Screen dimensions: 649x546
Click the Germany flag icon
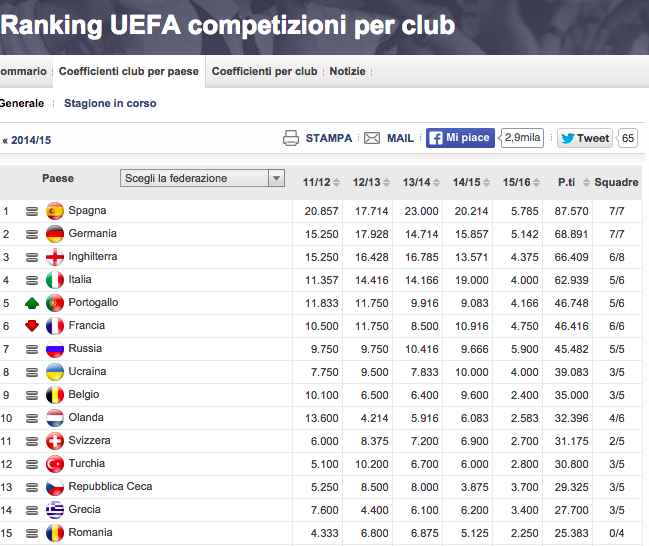coord(55,234)
